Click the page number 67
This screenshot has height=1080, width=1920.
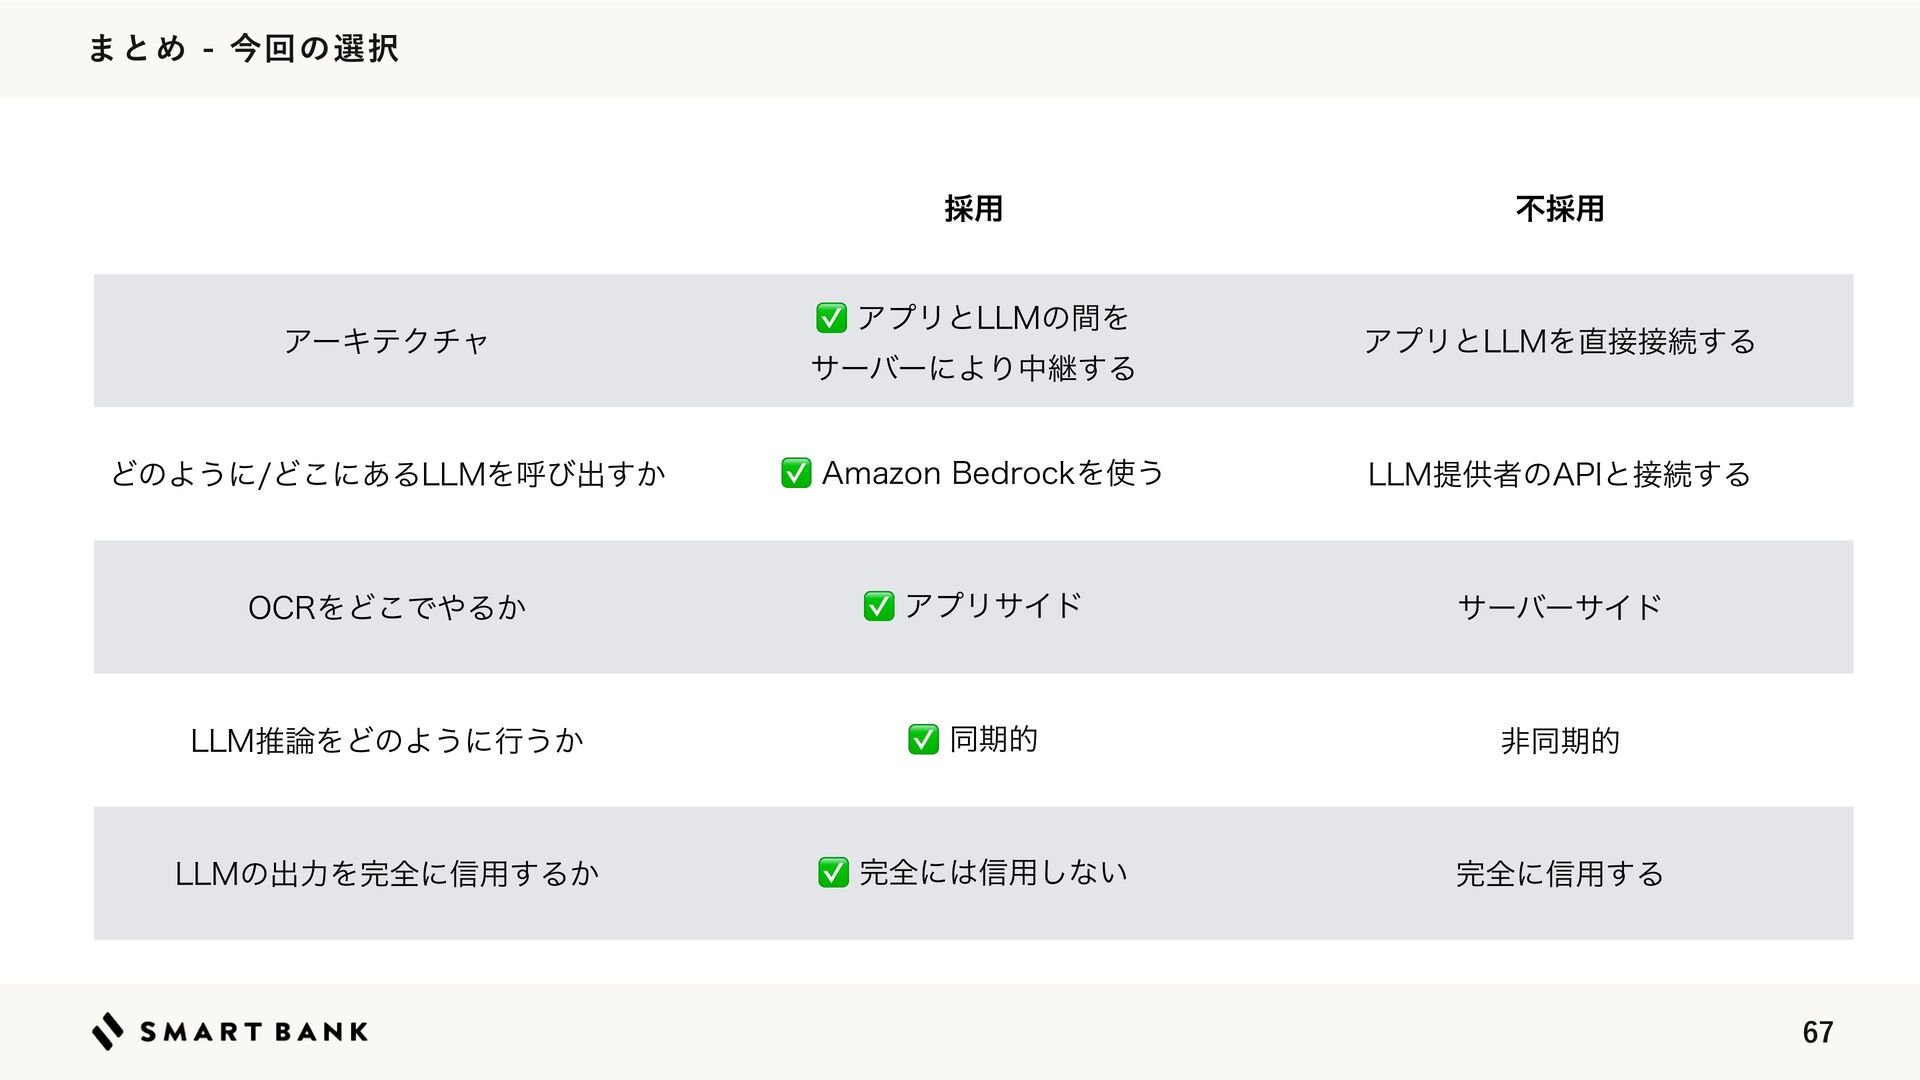click(x=1817, y=1032)
